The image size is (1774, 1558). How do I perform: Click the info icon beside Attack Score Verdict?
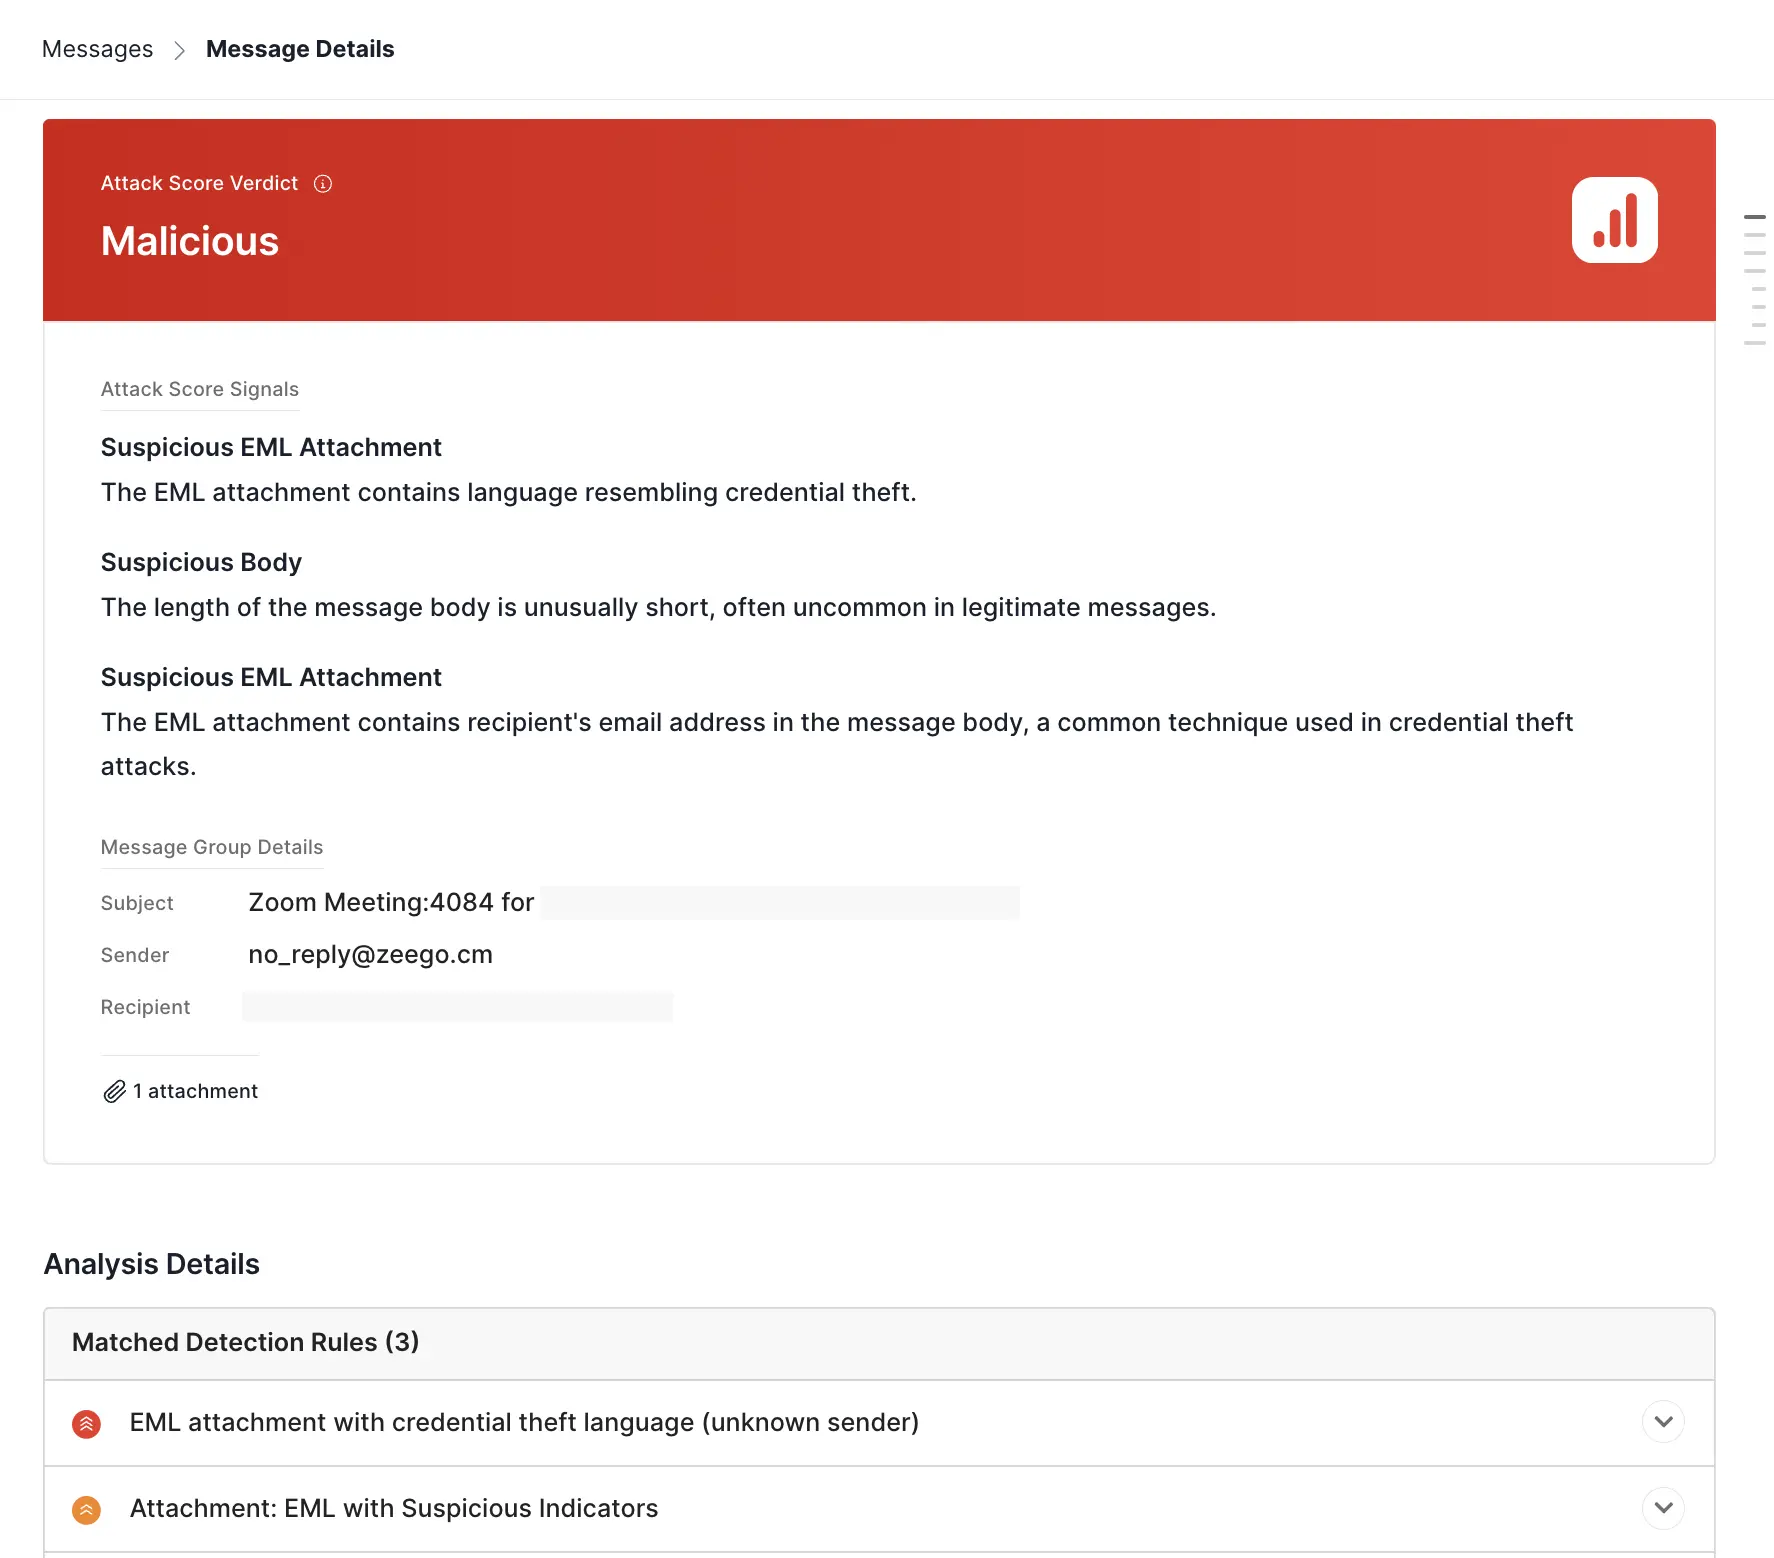click(323, 183)
